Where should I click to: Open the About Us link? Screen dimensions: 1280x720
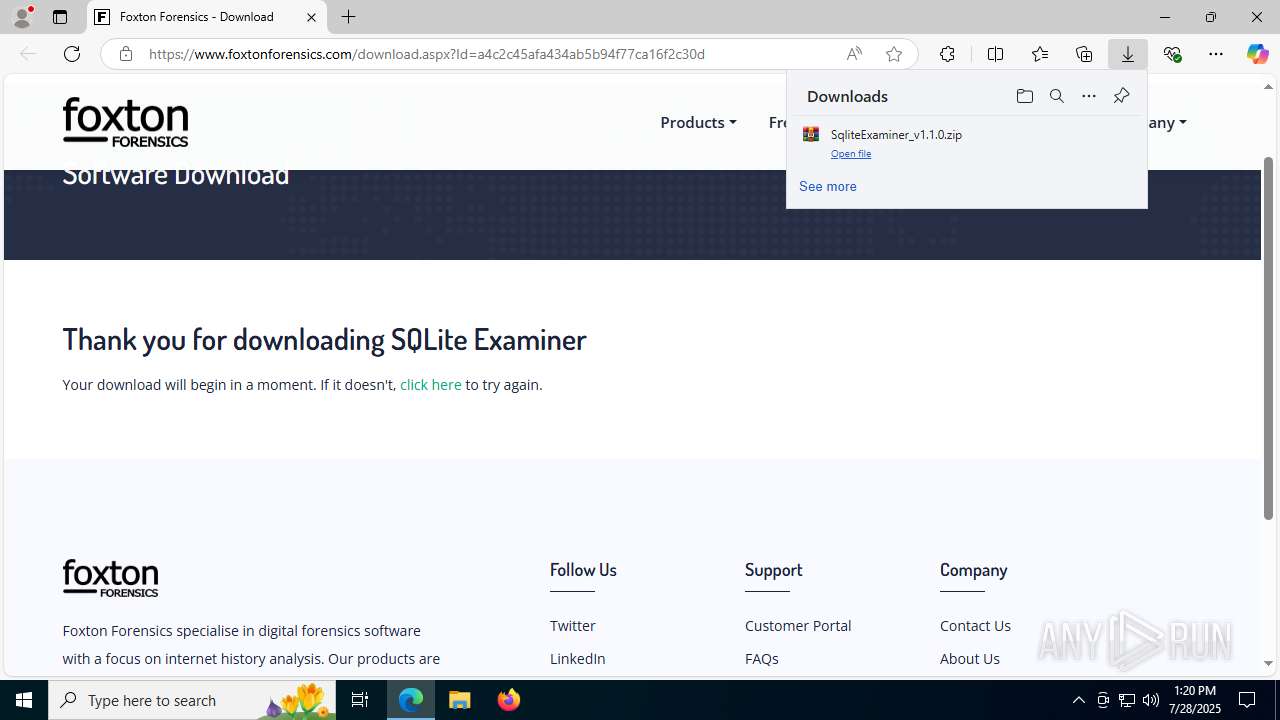tap(970, 658)
